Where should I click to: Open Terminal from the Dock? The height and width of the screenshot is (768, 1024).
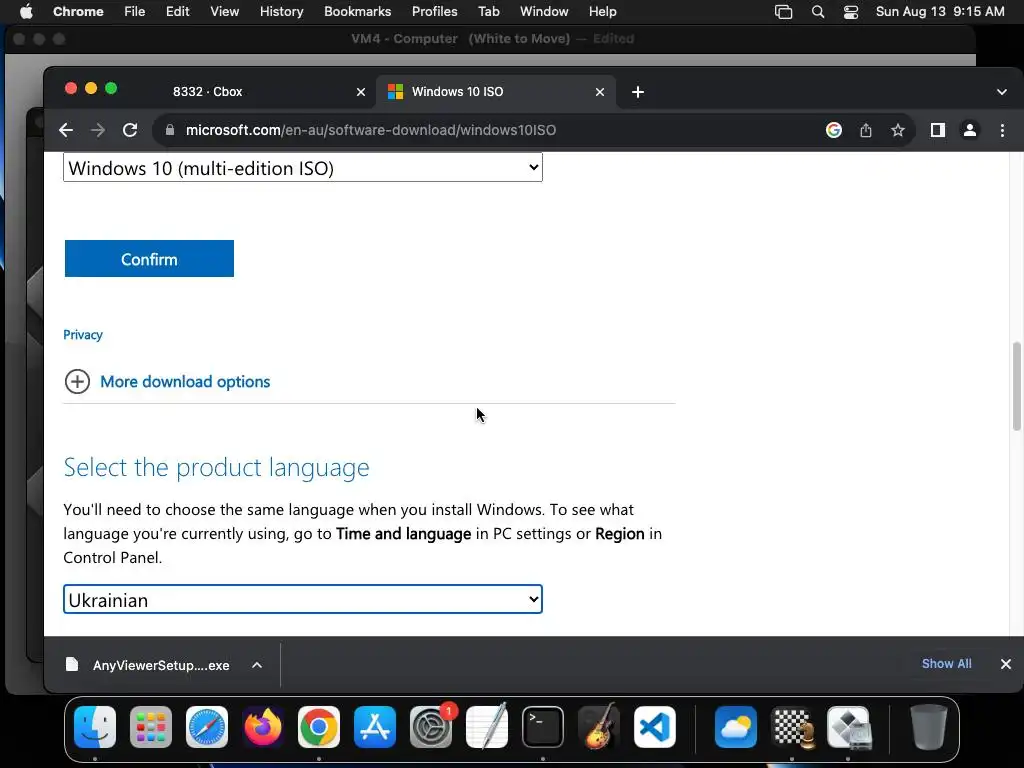(543, 726)
